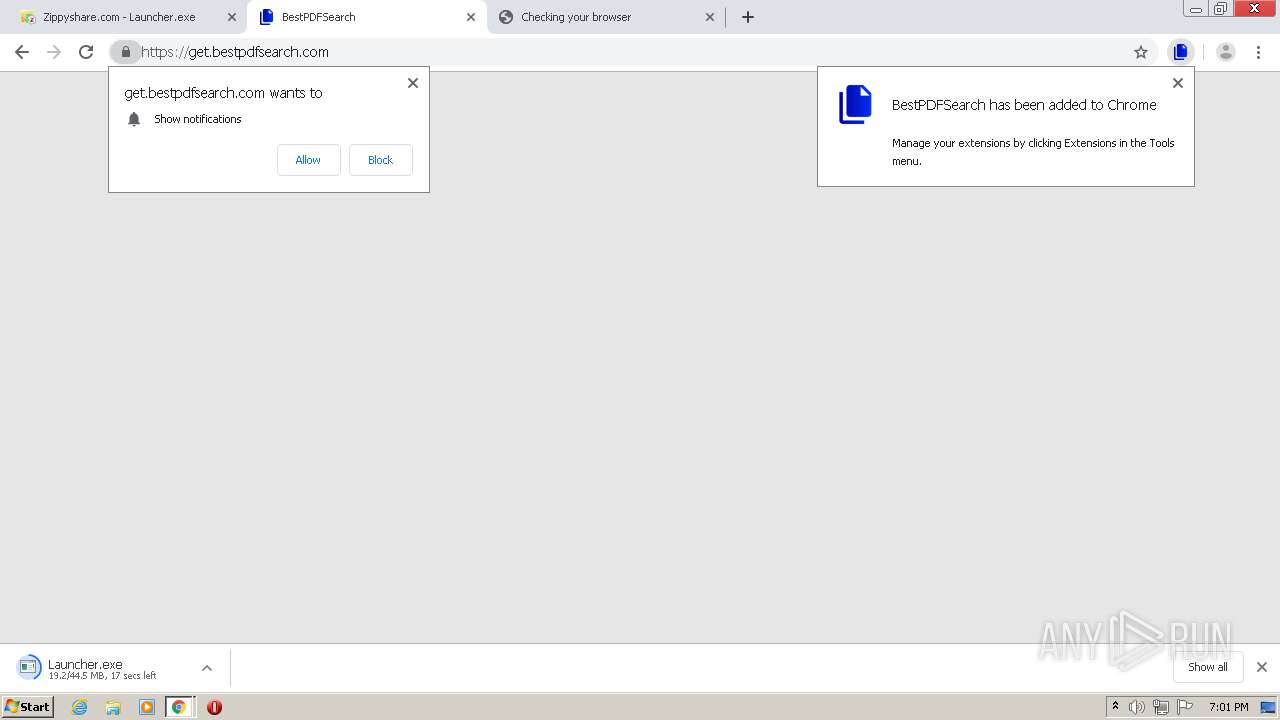The width and height of the screenshot is (1280, 720).
Task: Reload the current page
Action: 86,52
